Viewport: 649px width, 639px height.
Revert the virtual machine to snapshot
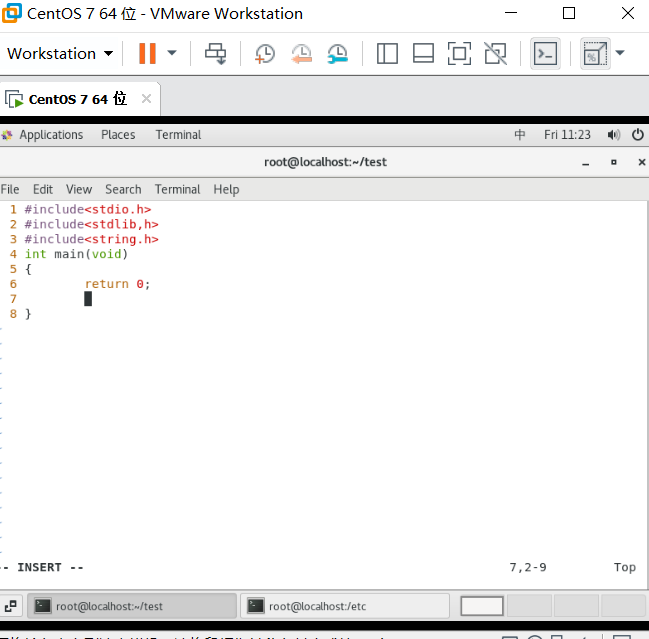[301, 54]
